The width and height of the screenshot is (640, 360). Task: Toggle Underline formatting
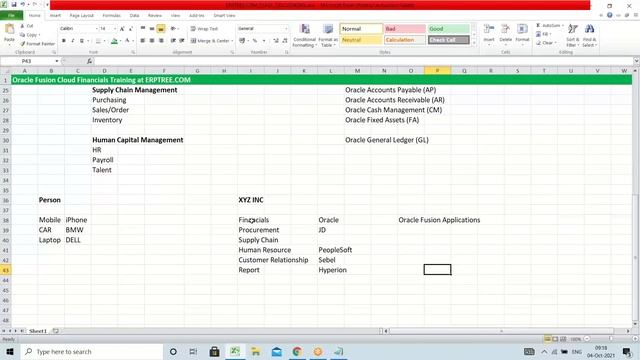82,41
